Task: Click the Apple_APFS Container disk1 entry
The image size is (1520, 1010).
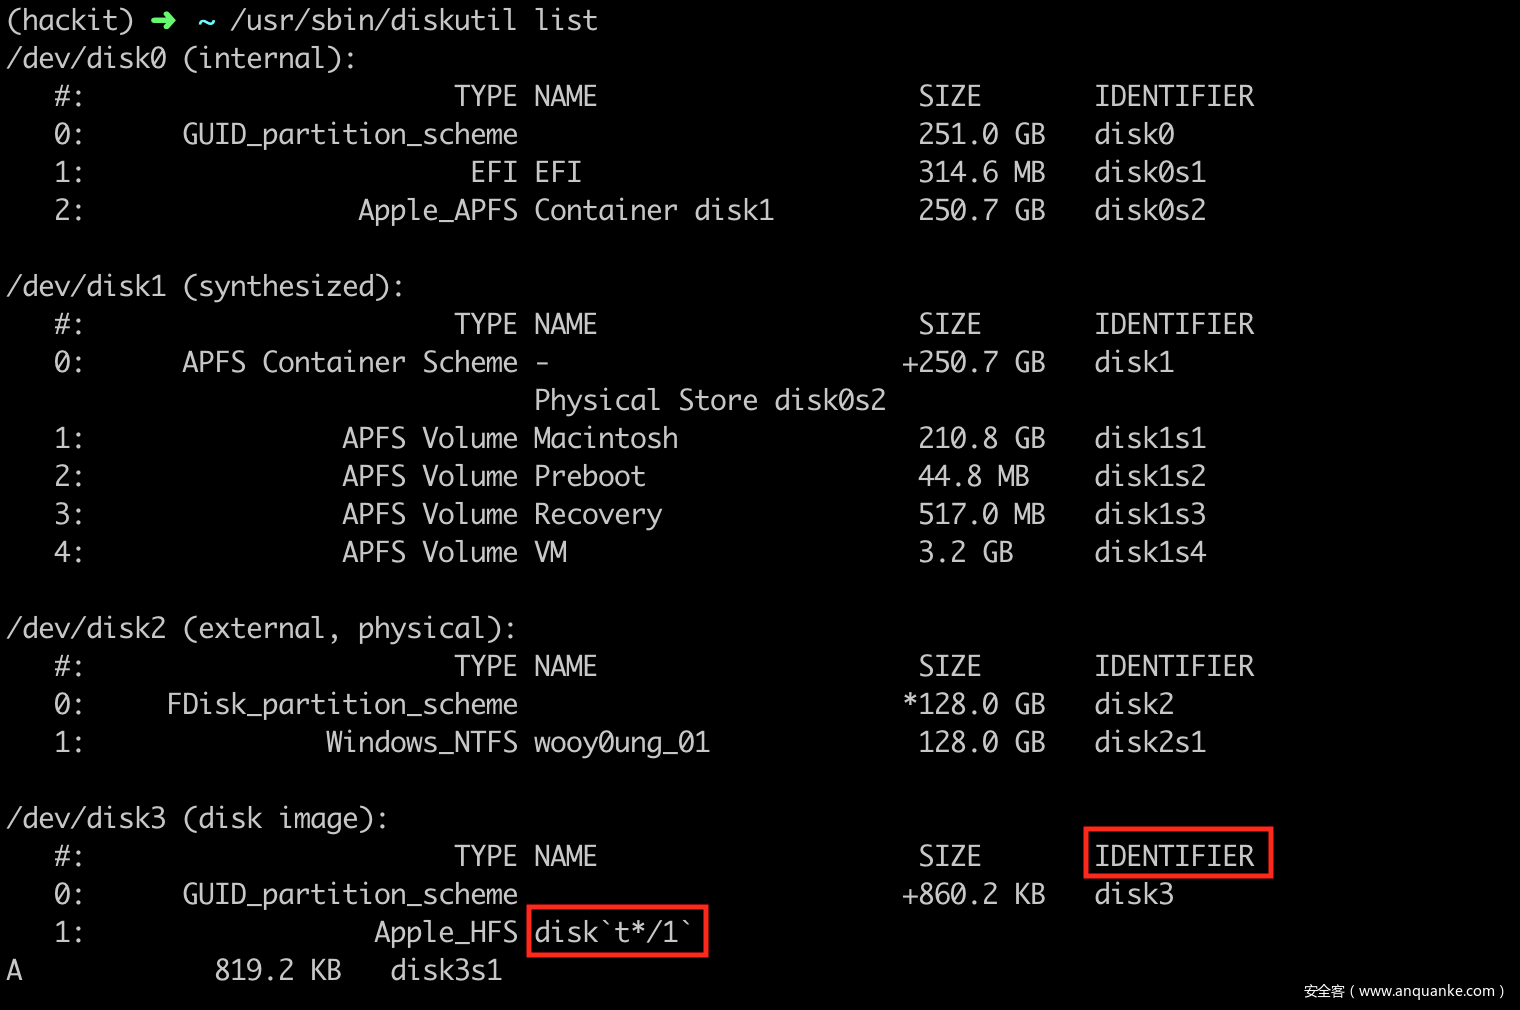Action: pyautogui.click(x=565, y=210)
